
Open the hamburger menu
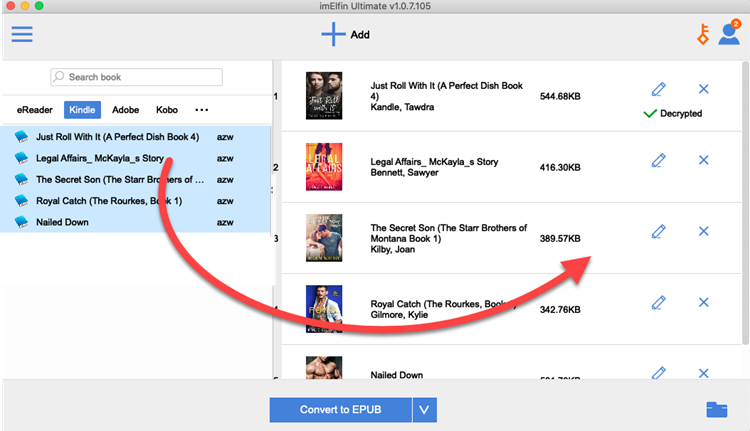click(x=22, y=34)
